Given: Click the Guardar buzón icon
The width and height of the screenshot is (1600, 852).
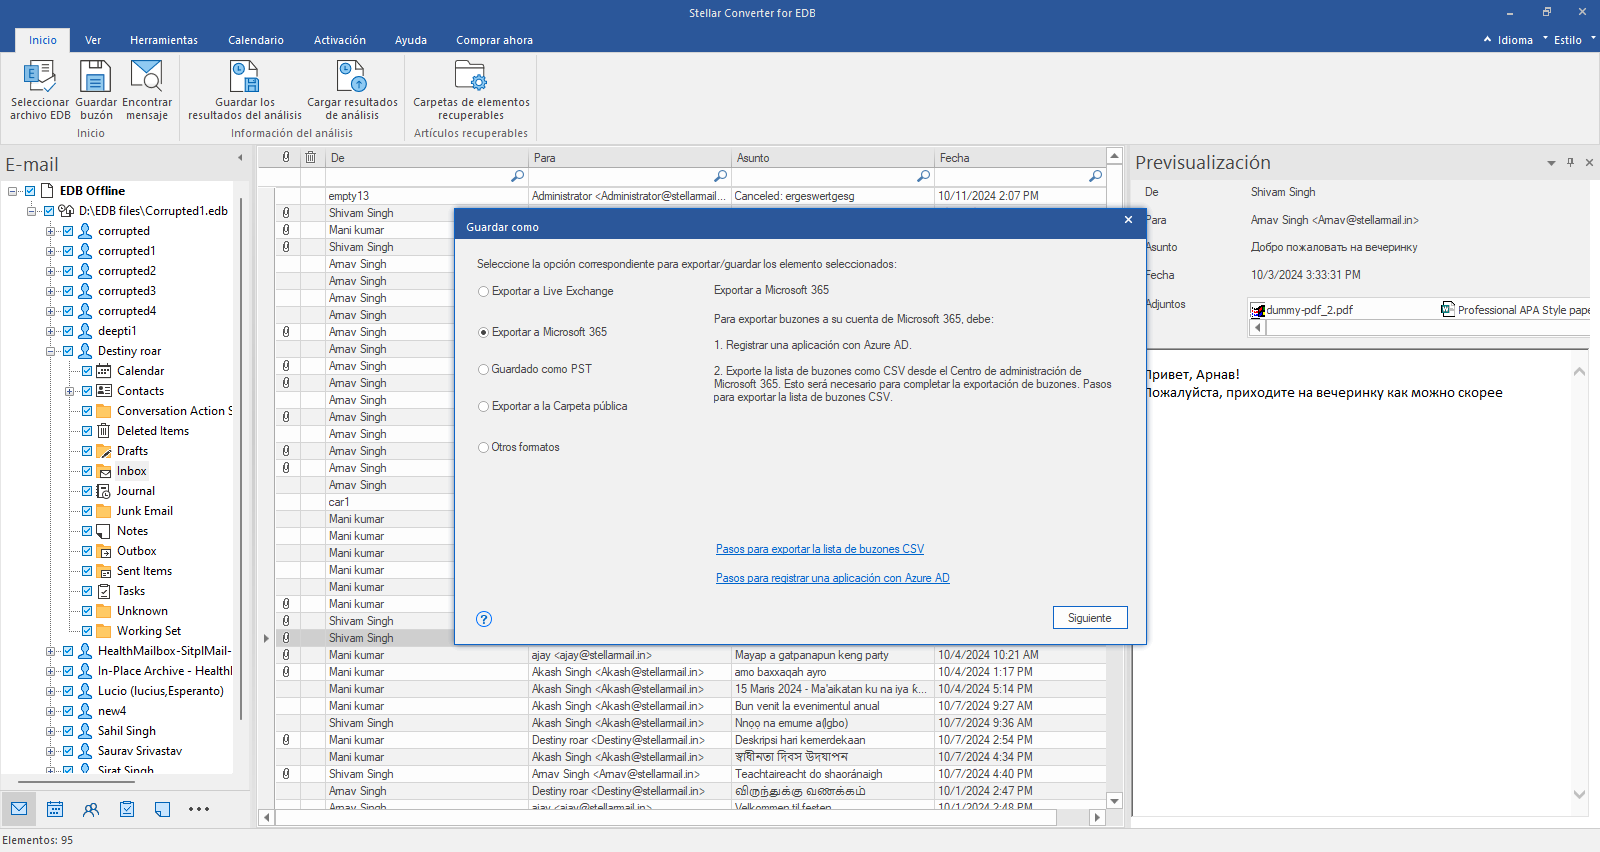Looking at the screenshot, I should click(96, 89).
